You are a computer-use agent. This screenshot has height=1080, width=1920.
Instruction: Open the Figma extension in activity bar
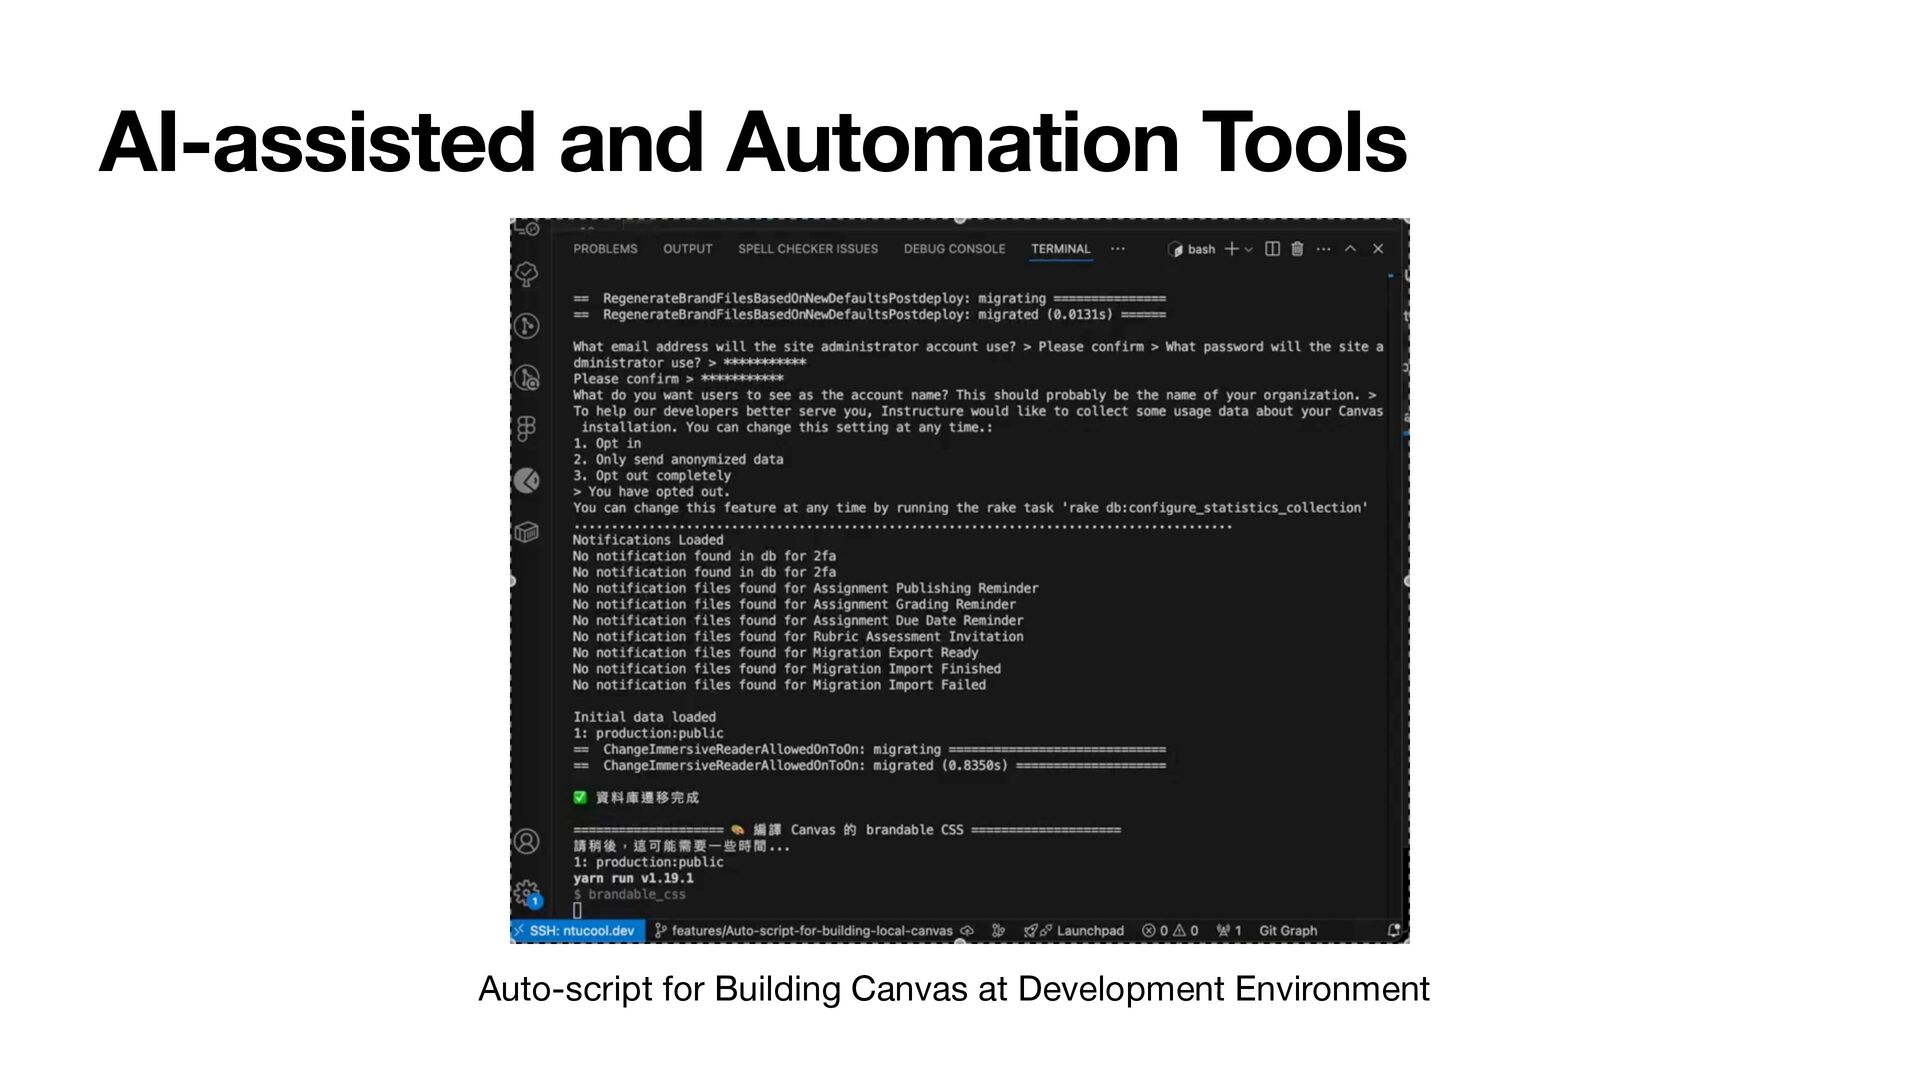(x=527, y=429)
